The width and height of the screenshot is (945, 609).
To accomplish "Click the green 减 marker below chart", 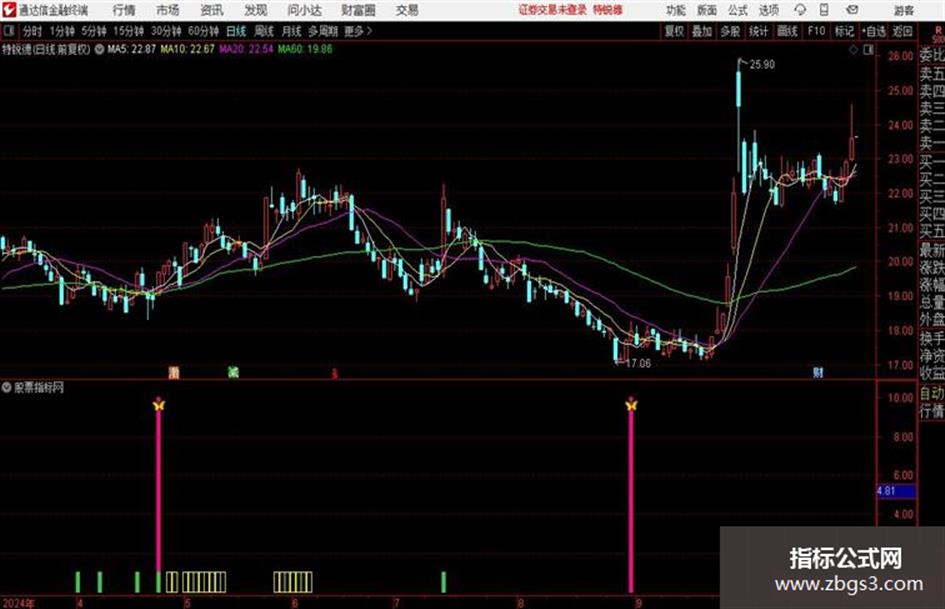I will [x=233, y=372].
